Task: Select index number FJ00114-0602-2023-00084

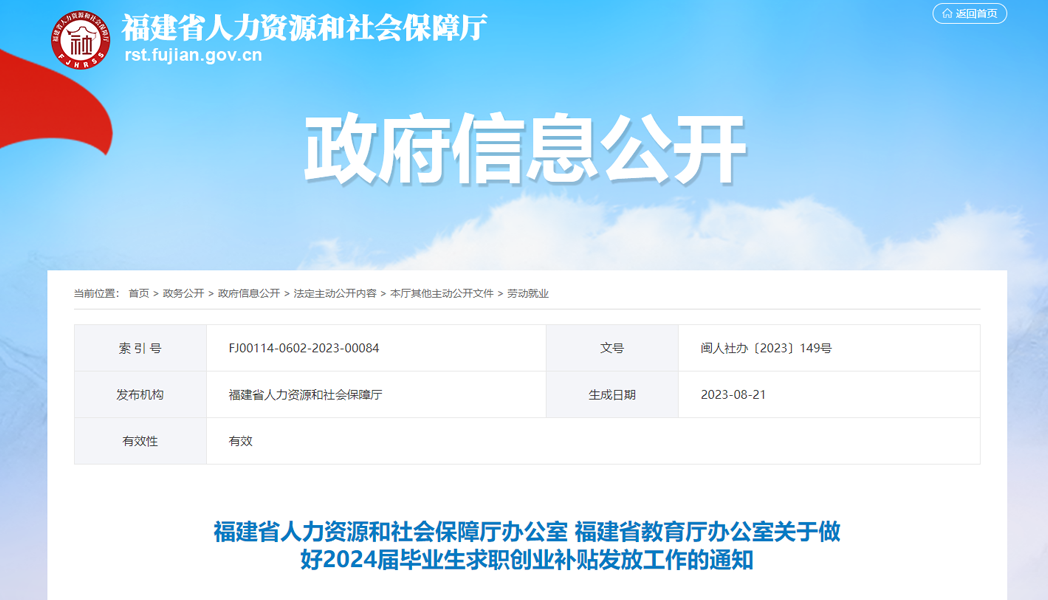Action: [304, 348]
